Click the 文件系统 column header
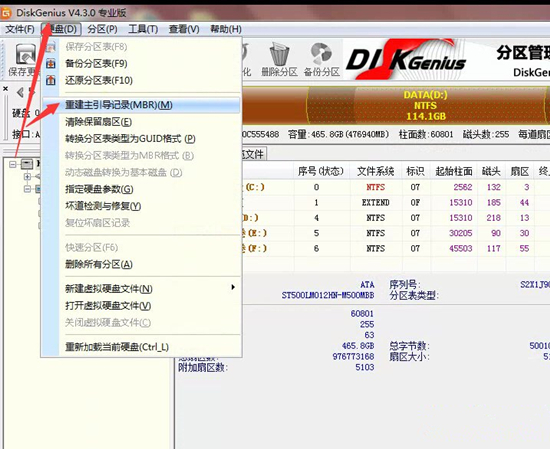 coord(376,171)
